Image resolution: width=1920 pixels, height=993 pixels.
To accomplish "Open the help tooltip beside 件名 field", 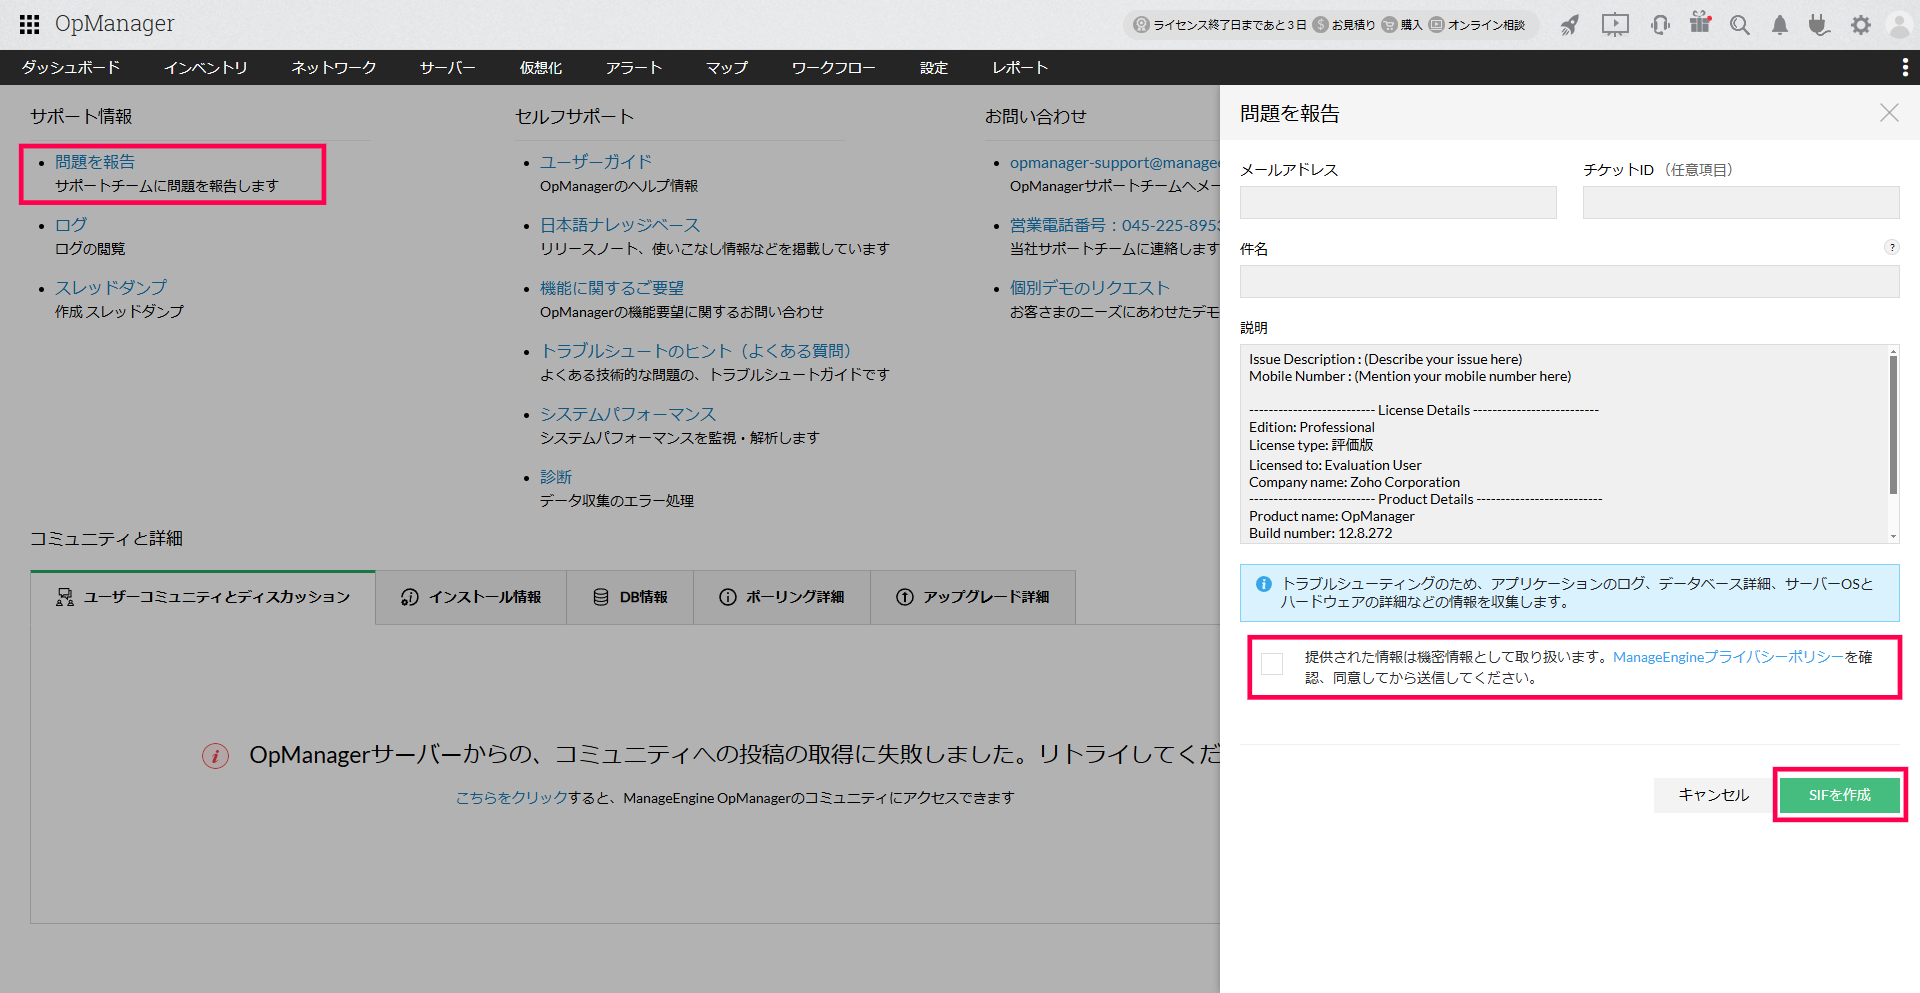I will (x=1892, y=247).
